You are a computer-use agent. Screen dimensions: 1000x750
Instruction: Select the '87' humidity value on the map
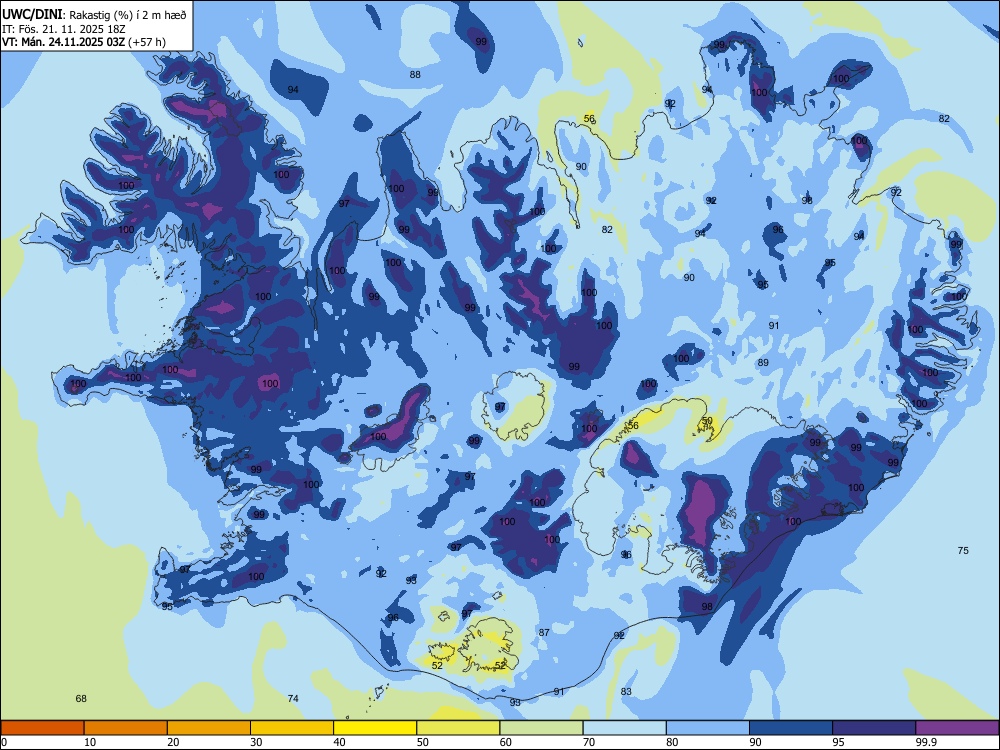point(544,633)
